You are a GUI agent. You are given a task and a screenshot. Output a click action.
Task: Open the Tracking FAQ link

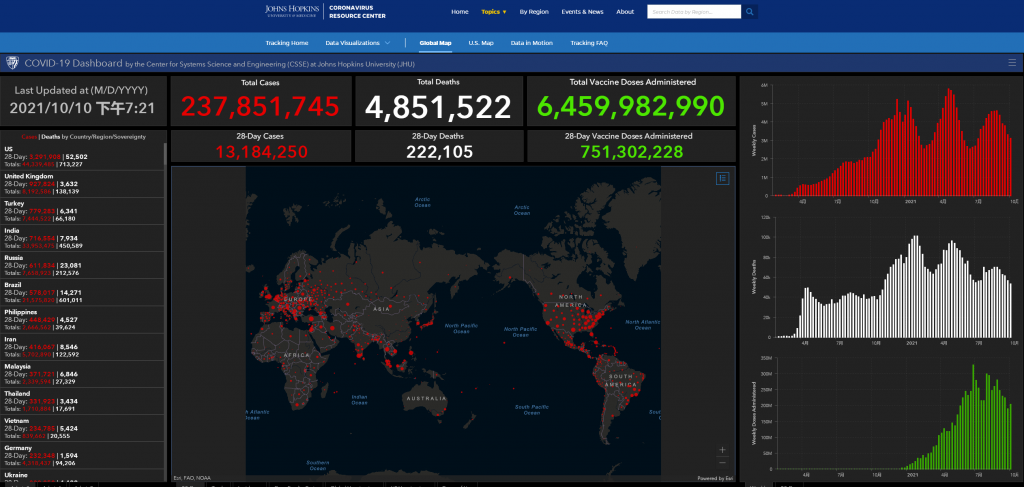click(x=589, y=43)
